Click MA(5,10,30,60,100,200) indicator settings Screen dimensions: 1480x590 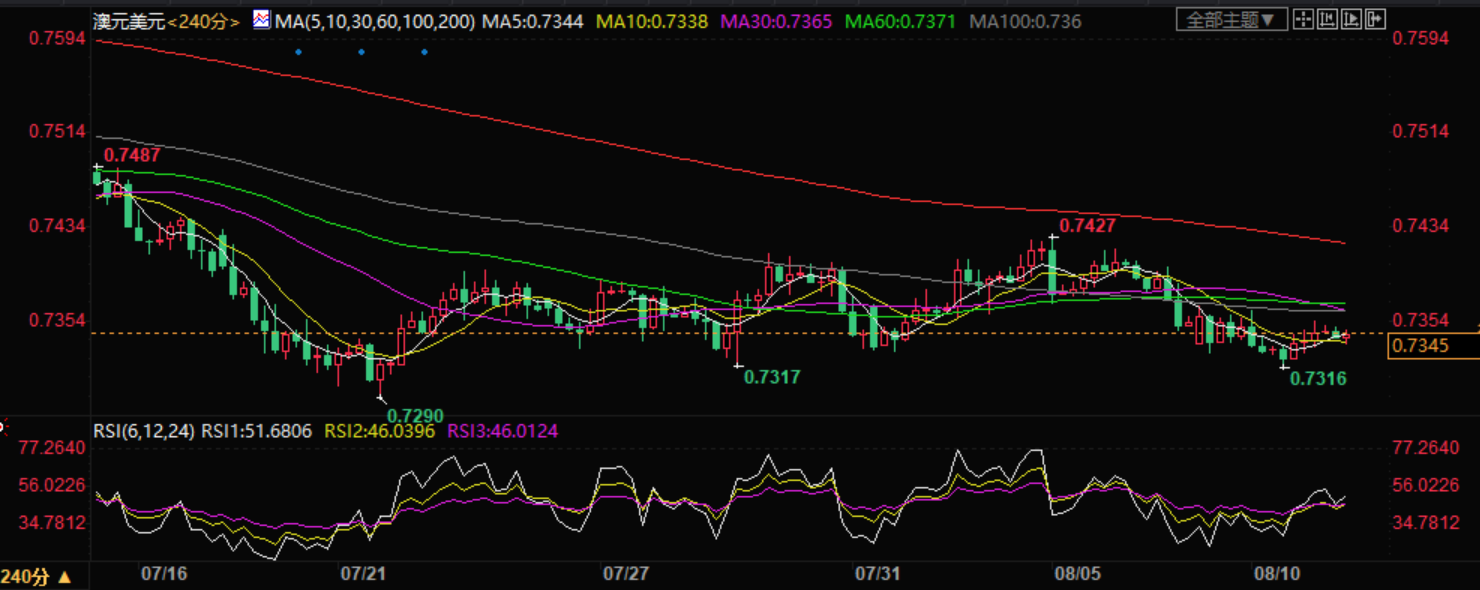(376, 20)
